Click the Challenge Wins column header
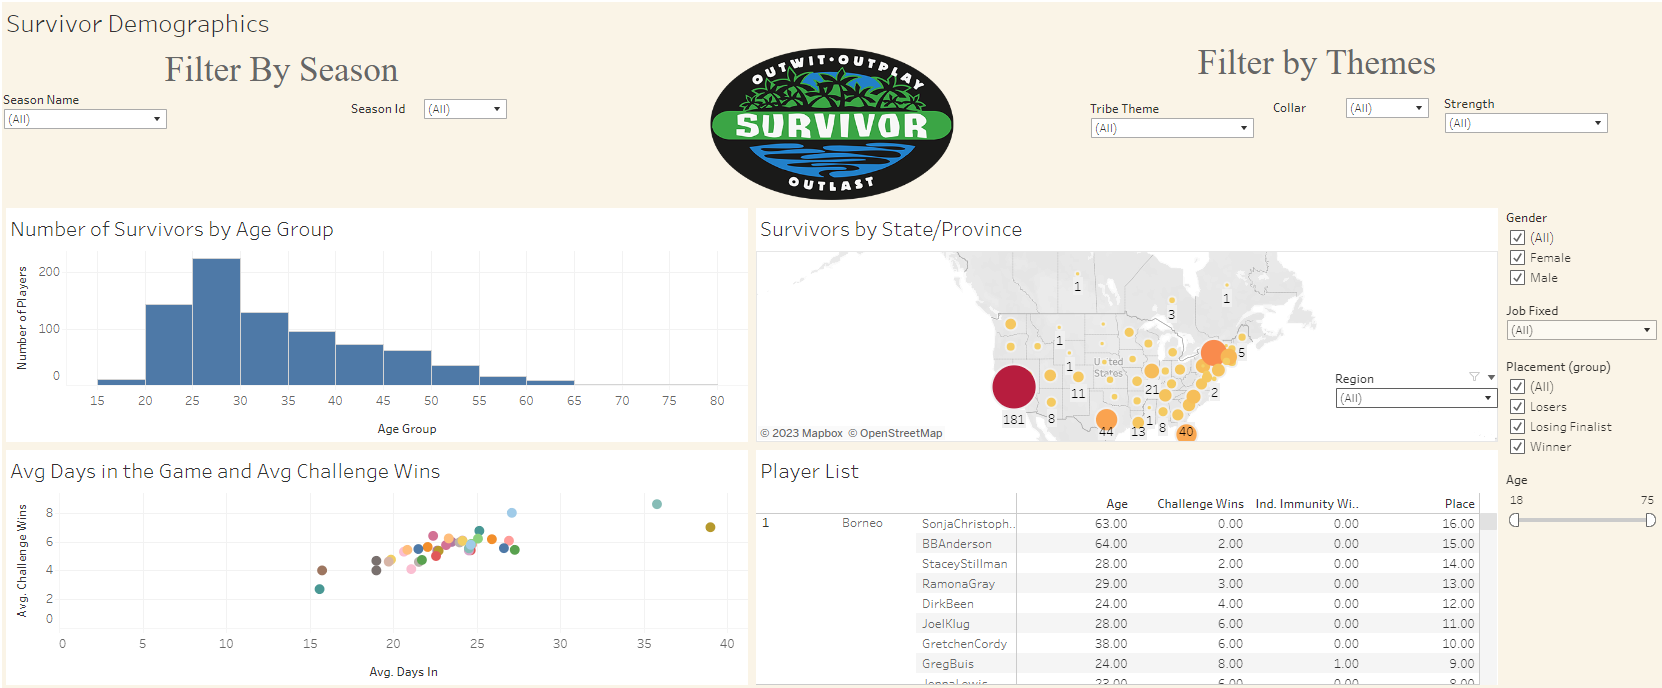 click(1200, 504)
